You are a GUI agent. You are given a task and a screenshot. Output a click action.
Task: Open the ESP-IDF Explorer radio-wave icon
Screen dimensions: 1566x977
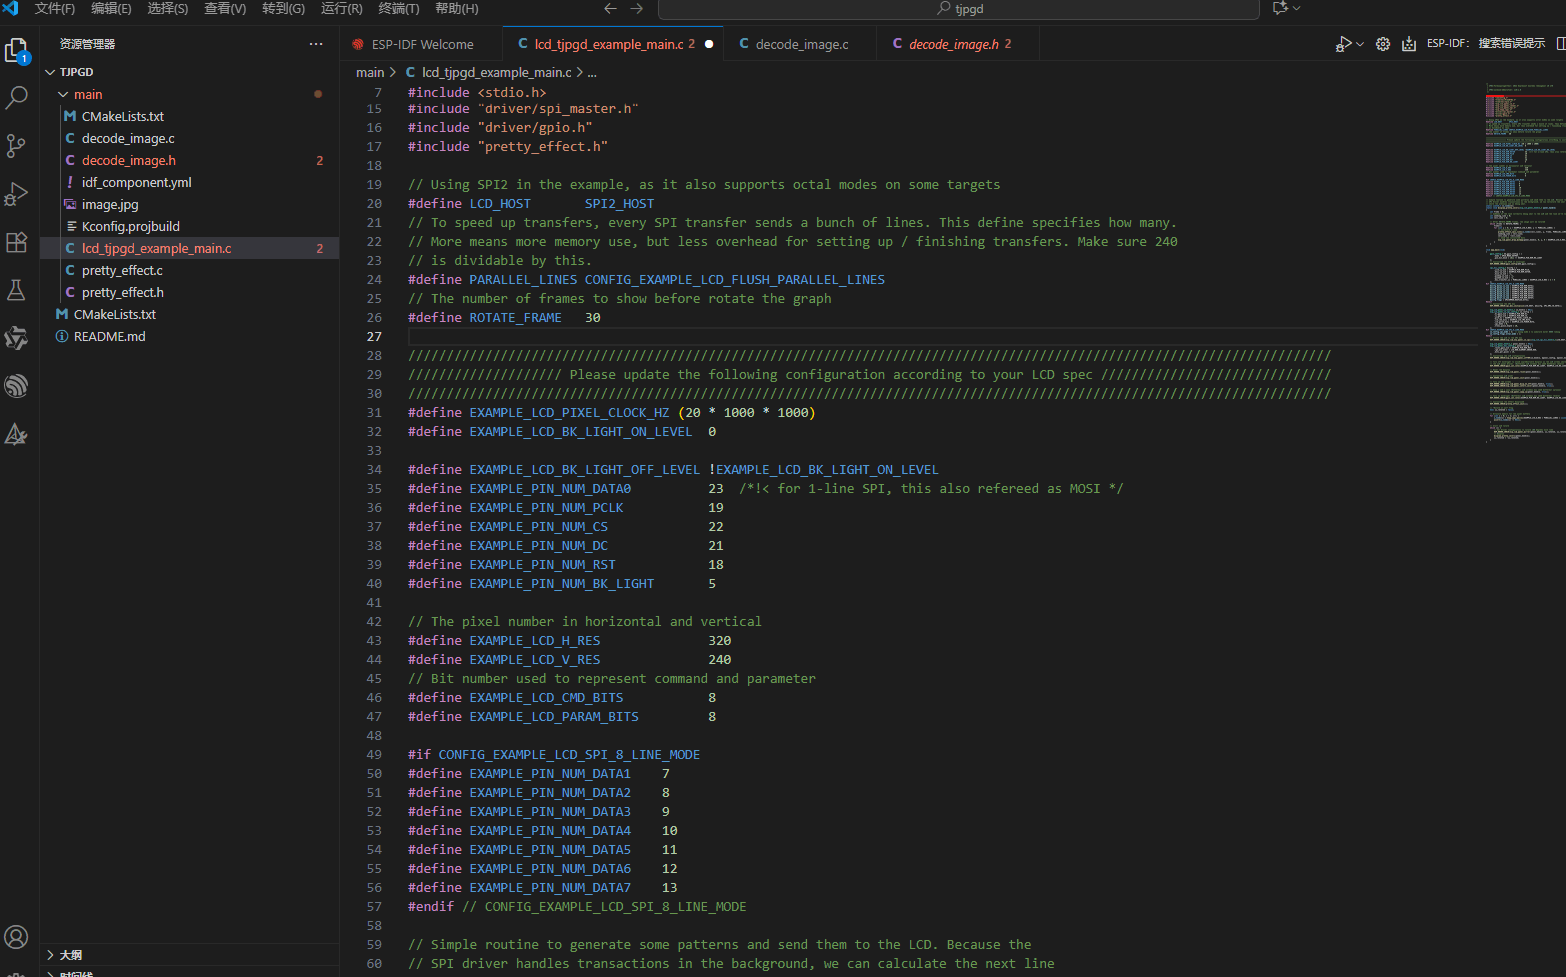(x=17, y=386)
